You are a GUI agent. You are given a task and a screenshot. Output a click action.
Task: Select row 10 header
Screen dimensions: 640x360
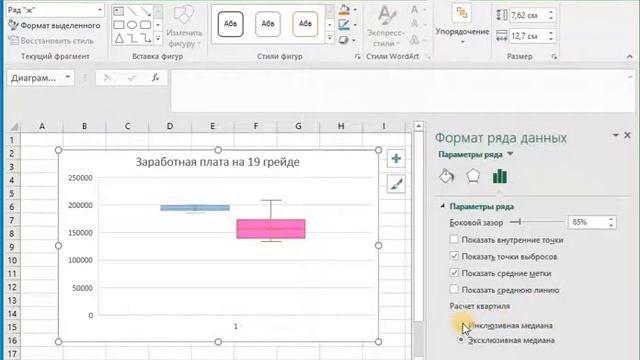click(12, 260)
